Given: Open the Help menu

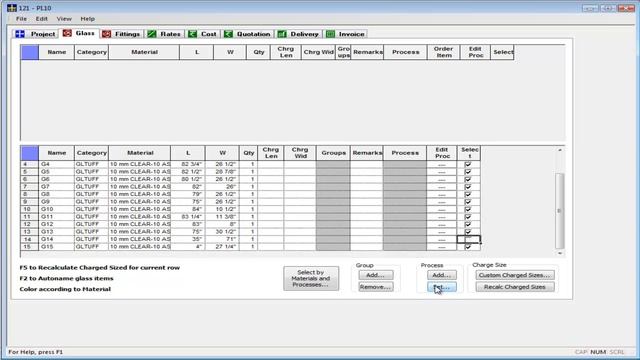Looking at the screenshot, I should 87,19.
